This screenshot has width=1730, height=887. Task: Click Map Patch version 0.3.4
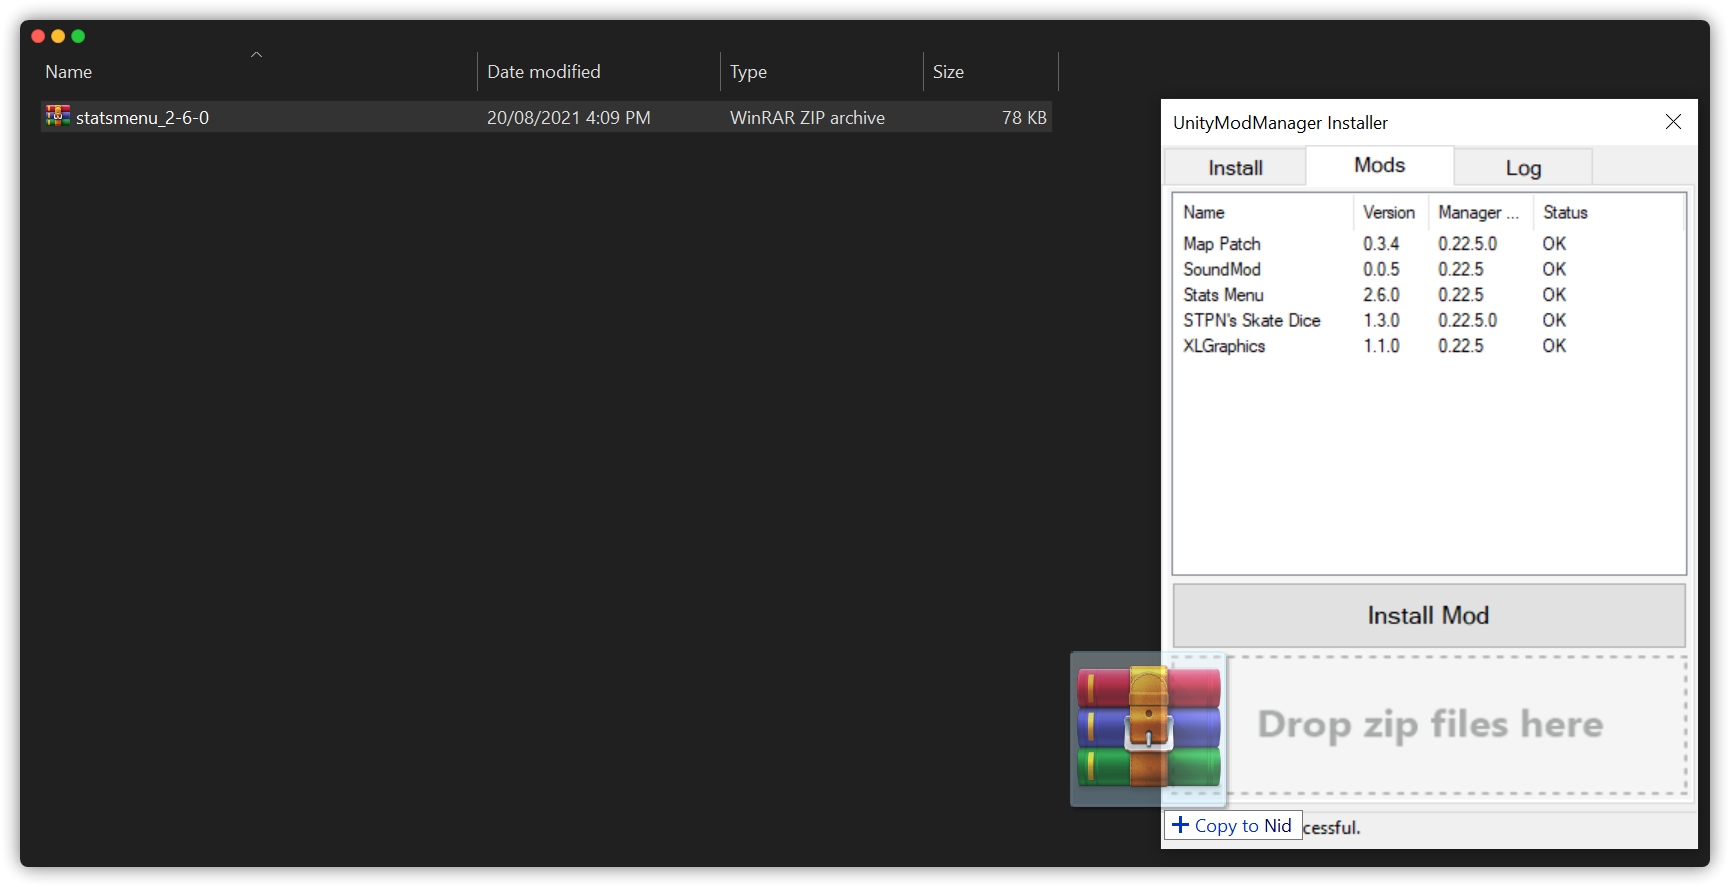(x=1381, y=244)
